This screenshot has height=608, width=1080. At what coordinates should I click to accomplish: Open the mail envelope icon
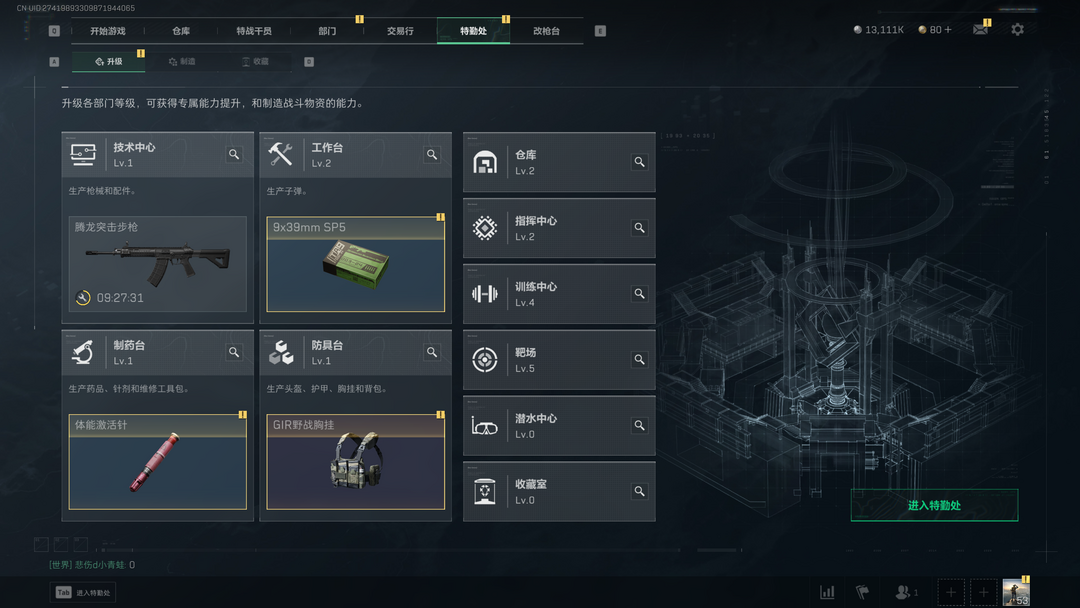point(980,30)
